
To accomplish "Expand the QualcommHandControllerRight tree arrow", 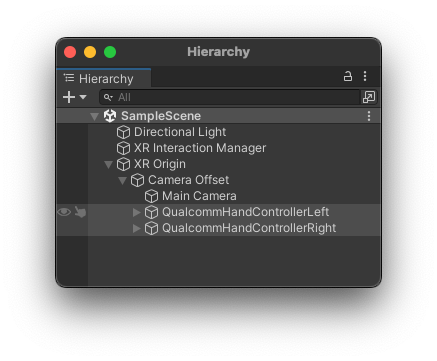I will click(136, 228).
